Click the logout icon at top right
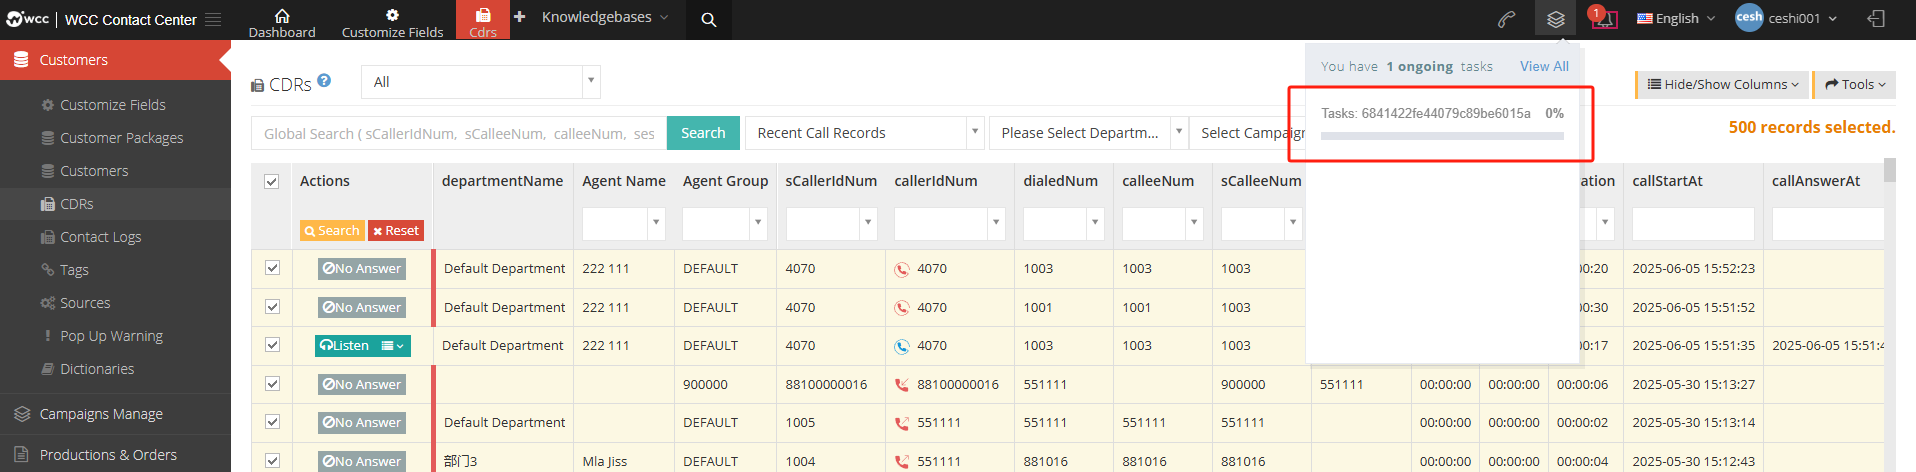This screenshot has width=1916, height=472. coord(1876,18)
